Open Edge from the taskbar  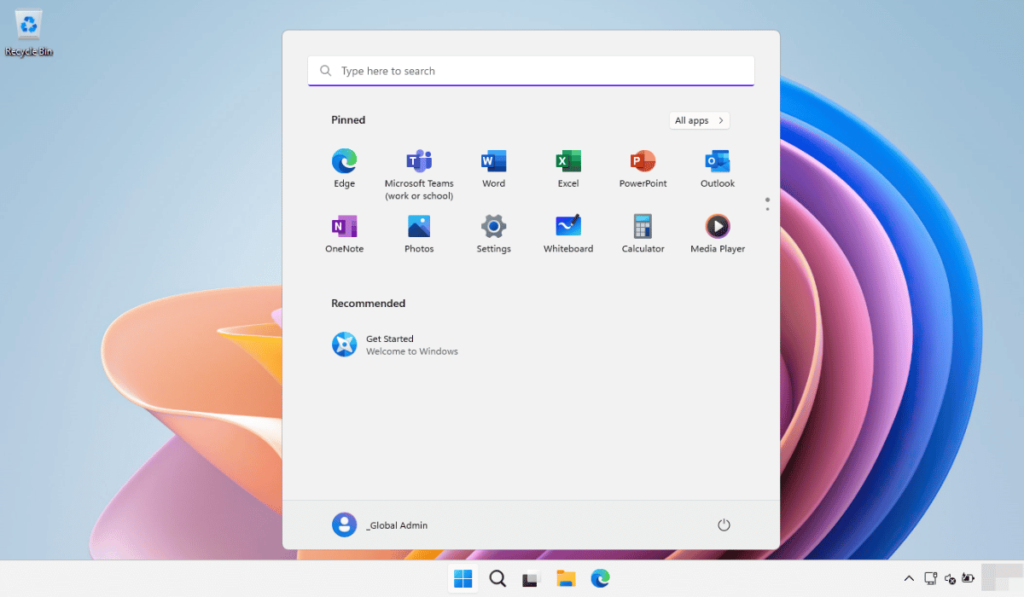(x=600, y=578)
